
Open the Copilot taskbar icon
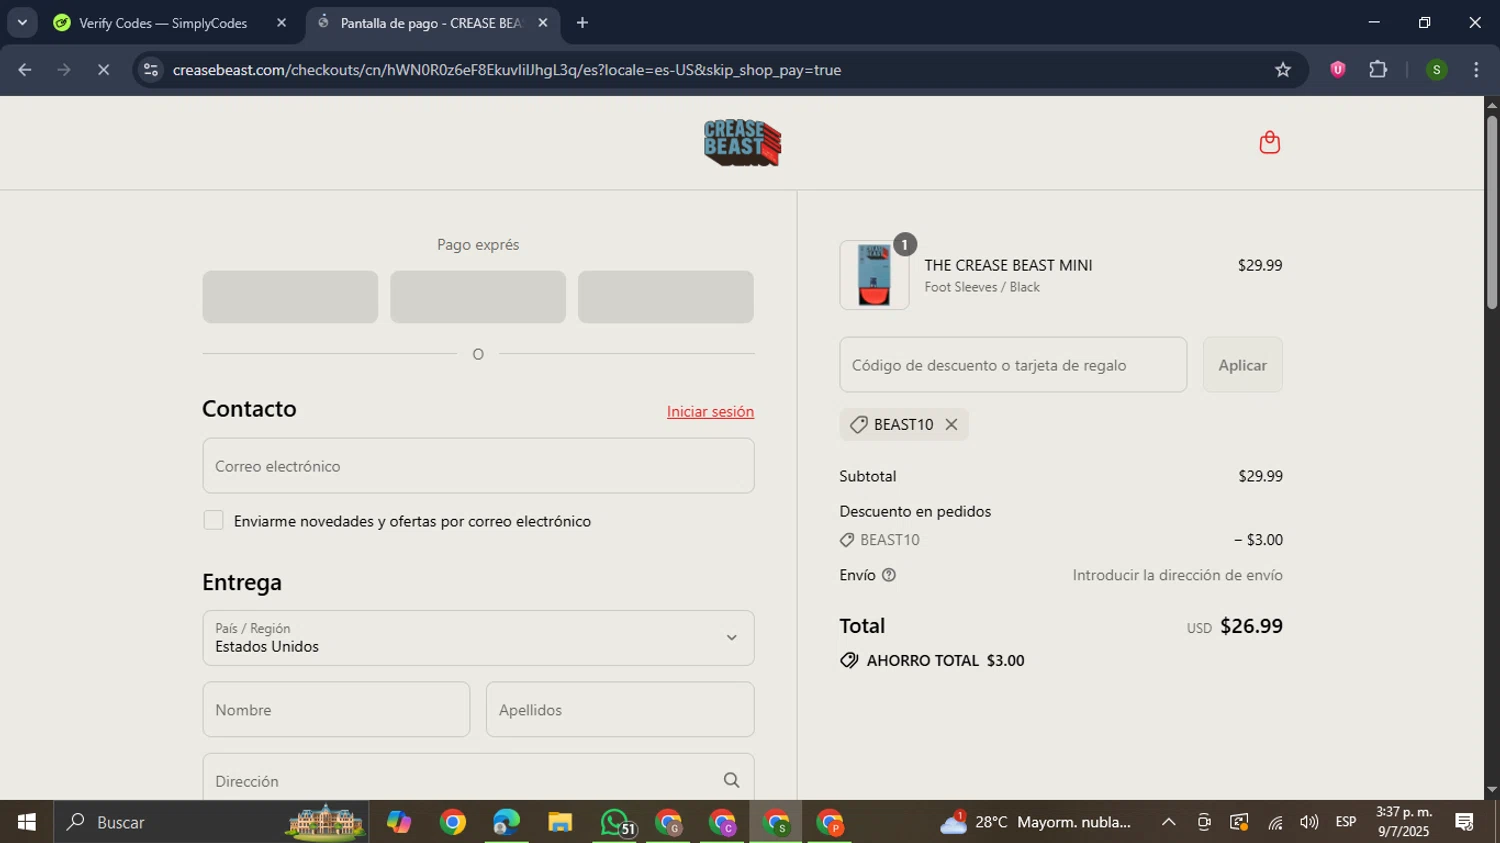pos(399,822)
